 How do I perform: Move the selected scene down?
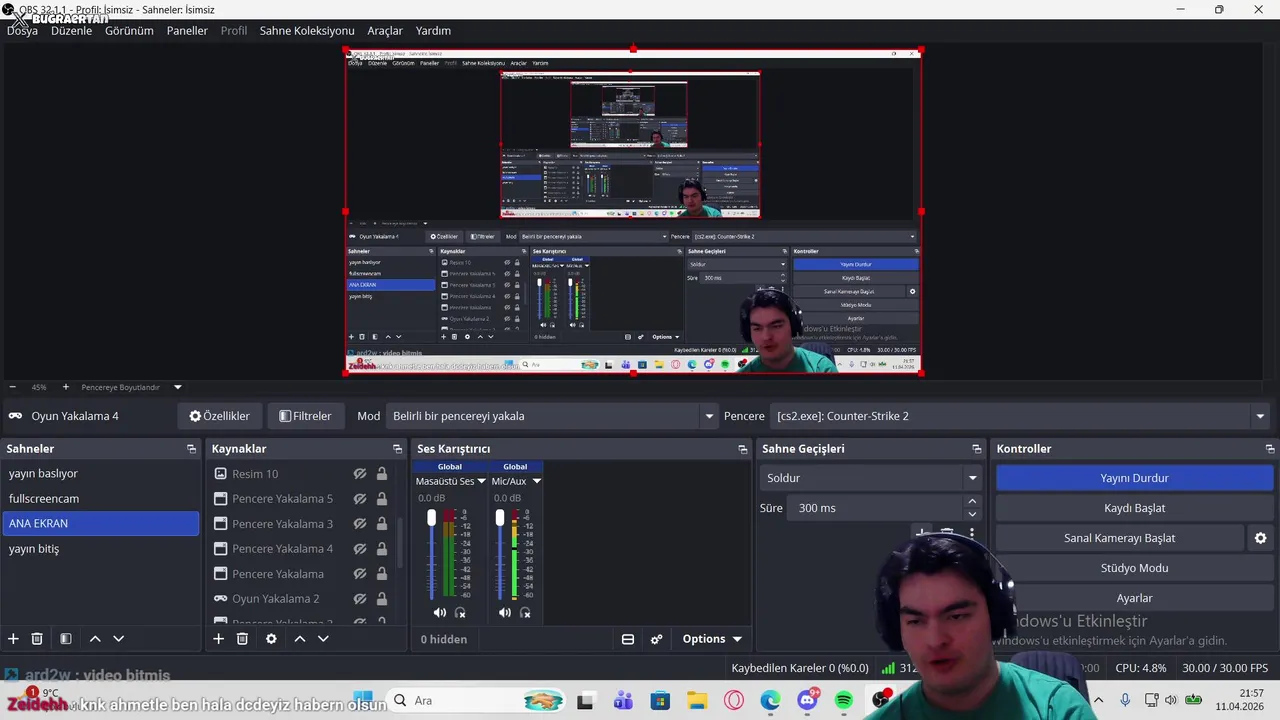(118, 639)
